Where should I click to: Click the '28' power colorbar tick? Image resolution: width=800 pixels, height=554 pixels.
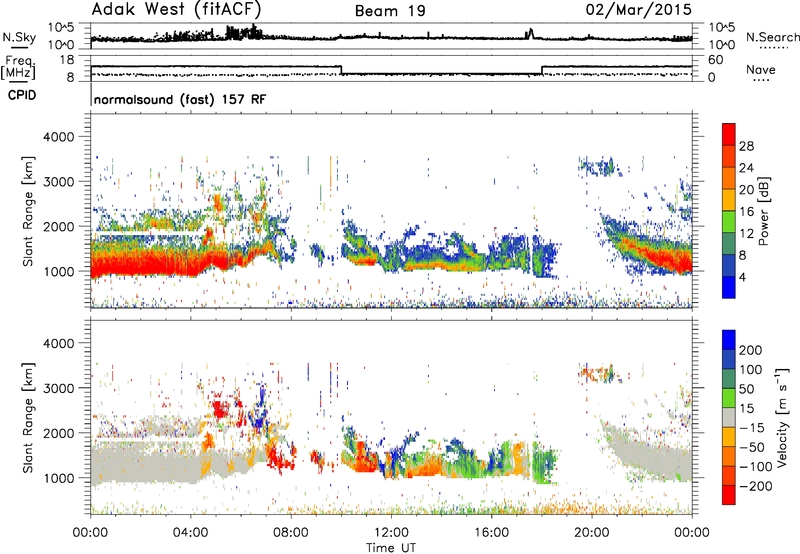tap(746, 146)
